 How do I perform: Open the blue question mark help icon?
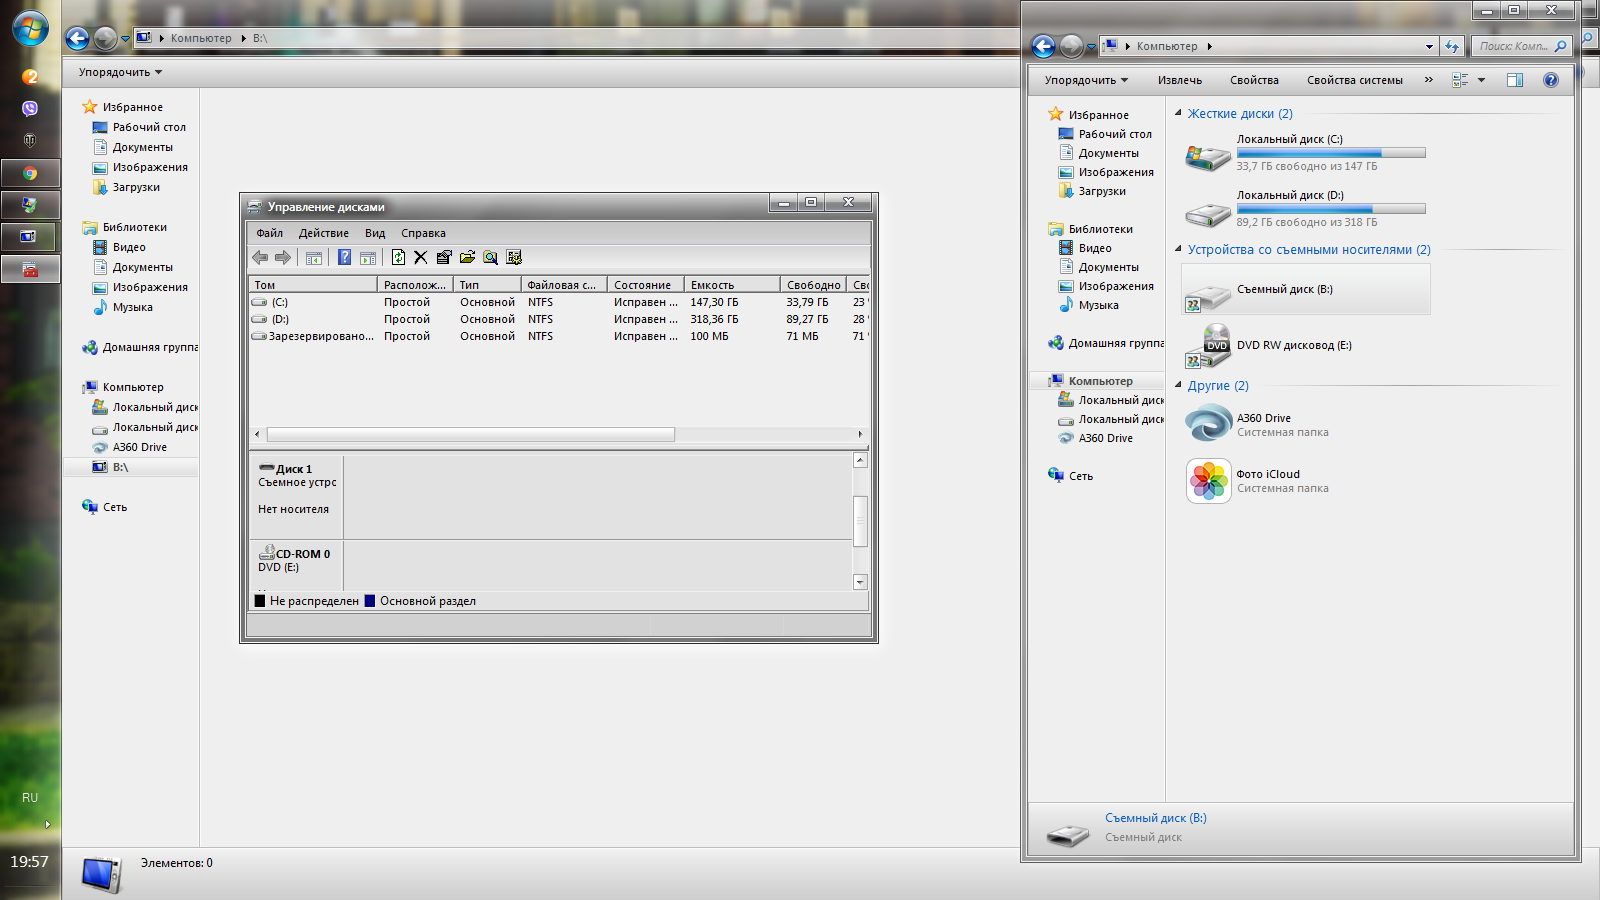point(344,258)
